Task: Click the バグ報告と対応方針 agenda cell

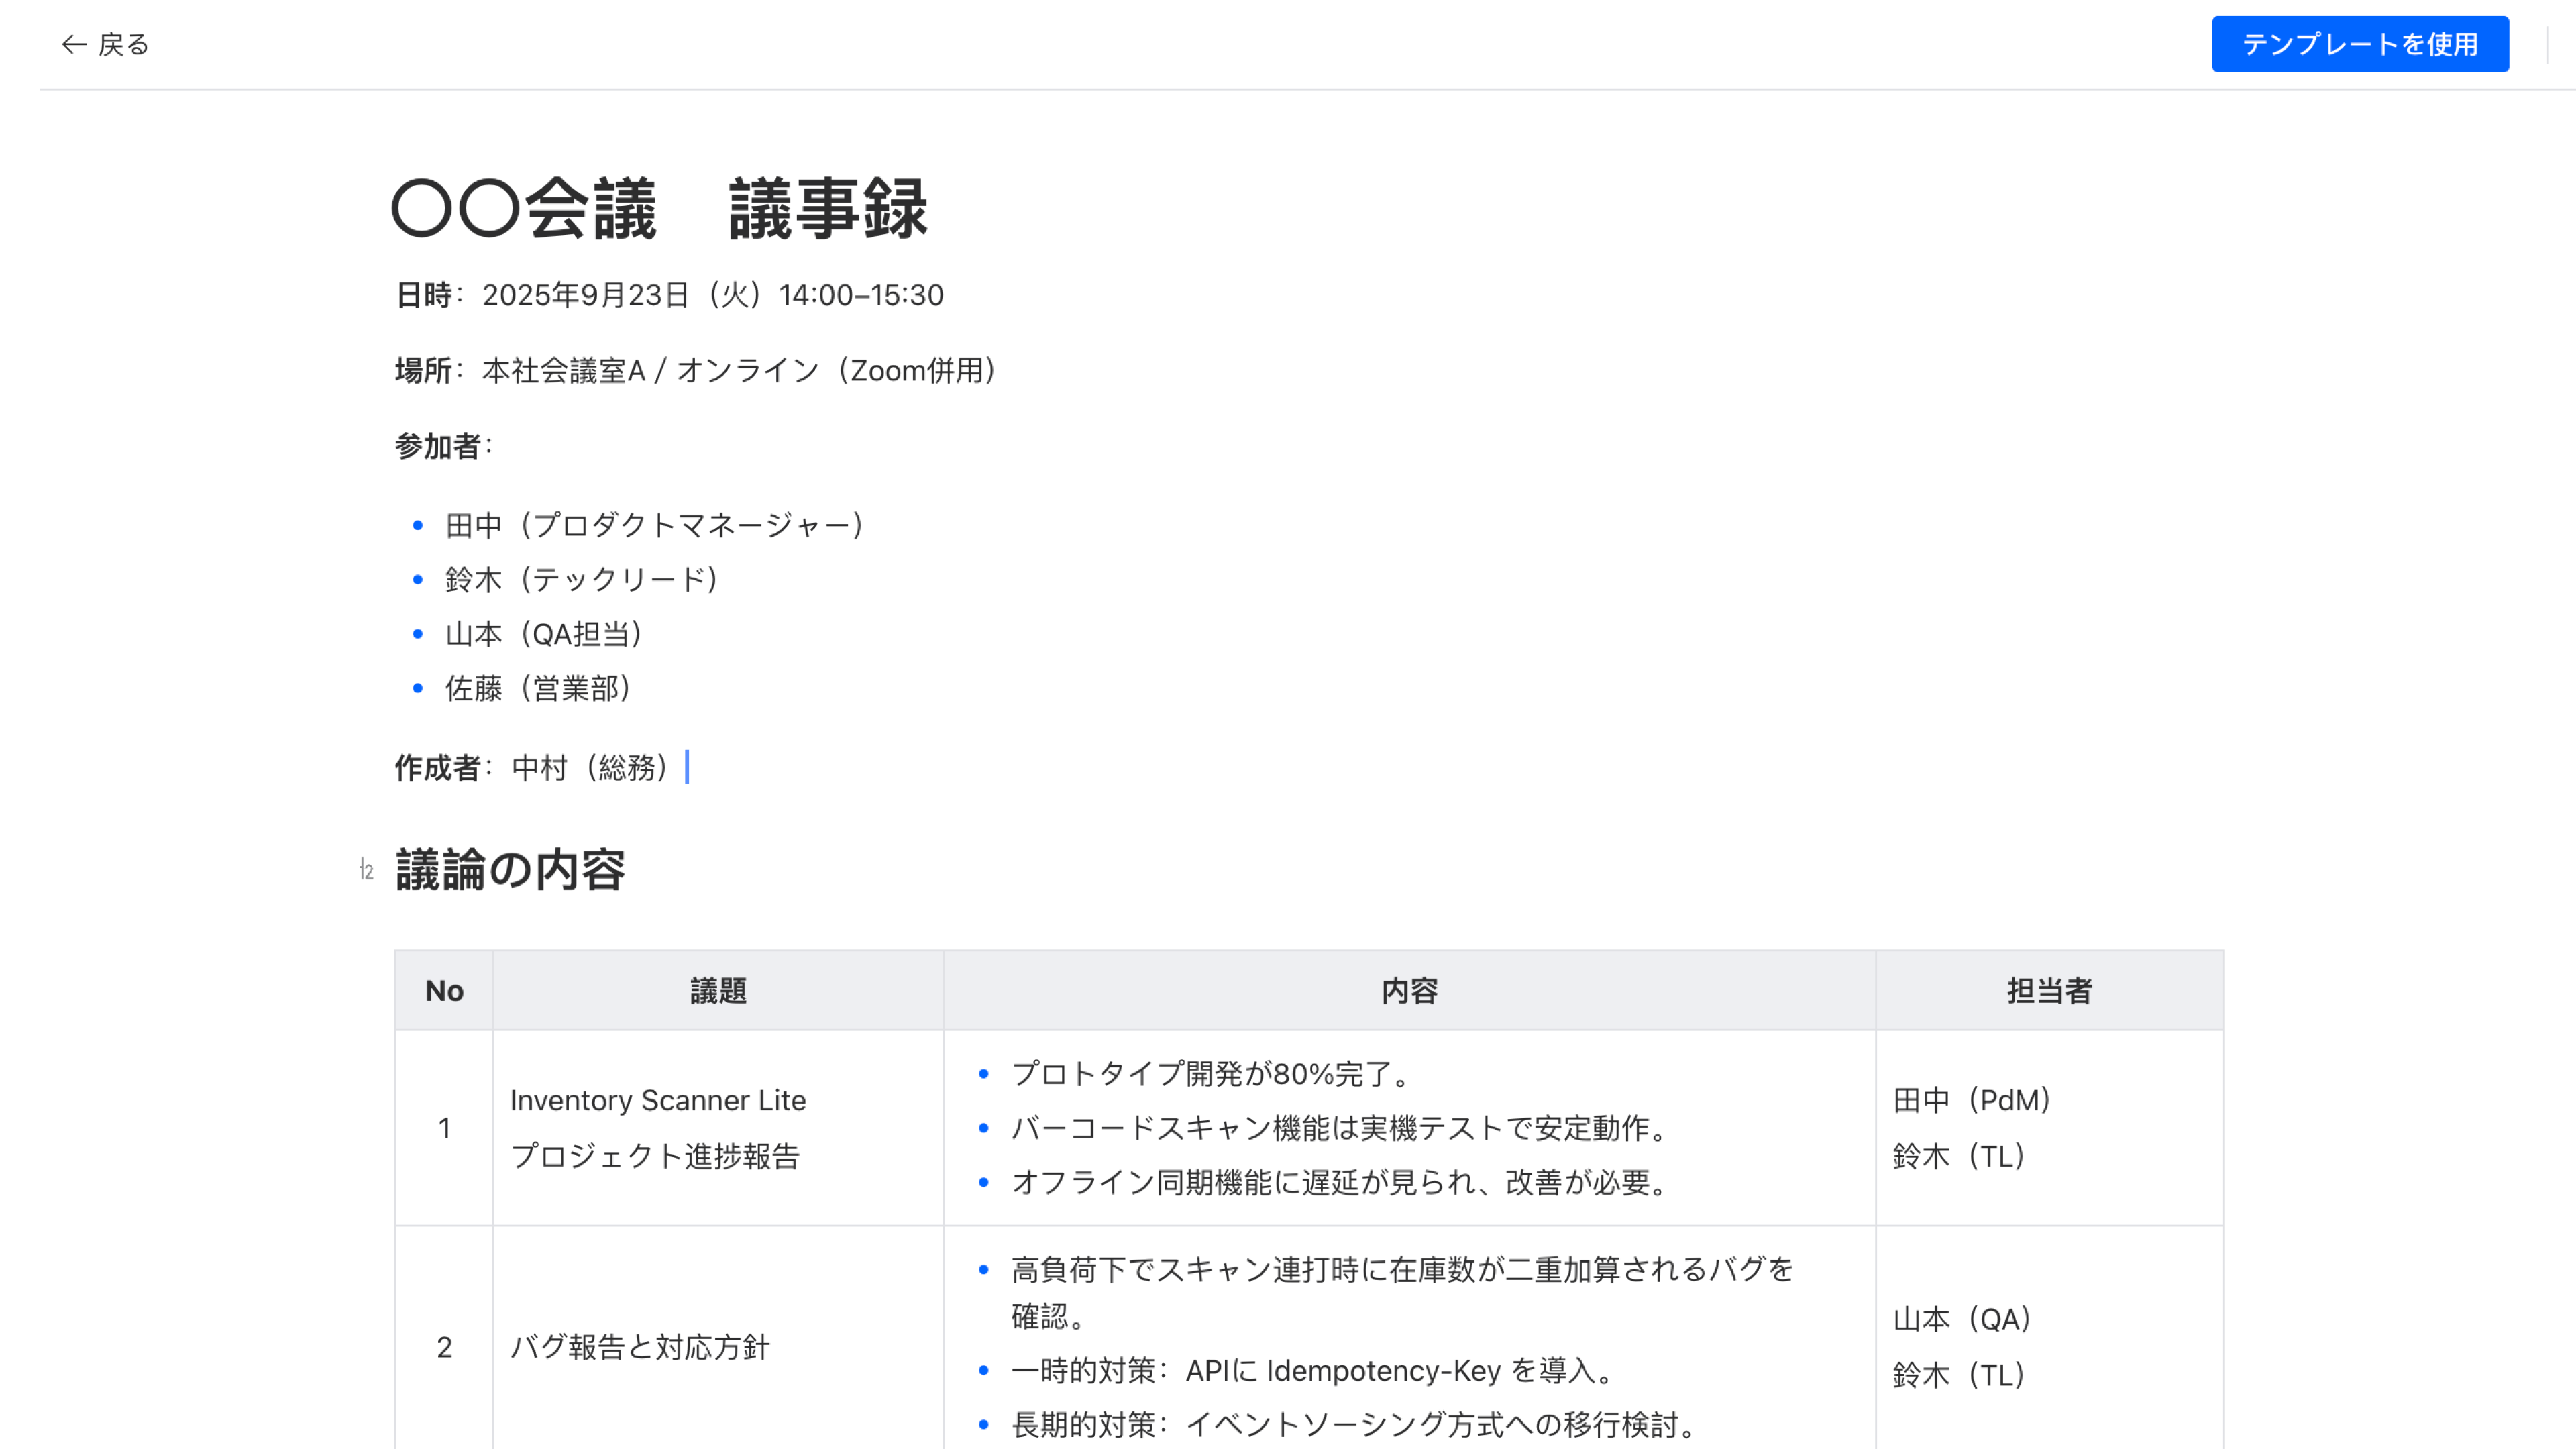Action: pyautogui.click(x=640, y=1347)
